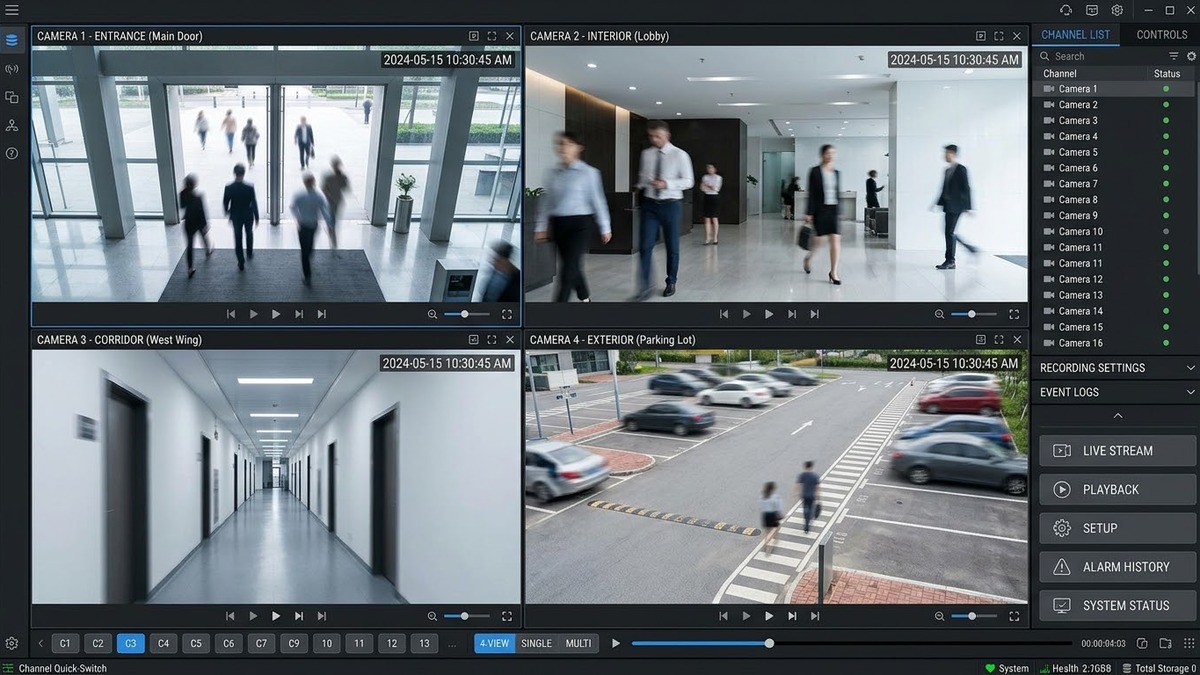Select the stacked-disks storage icon in sidebar
The height and width of the screenshot is (675, 1200).
[12, 41]
